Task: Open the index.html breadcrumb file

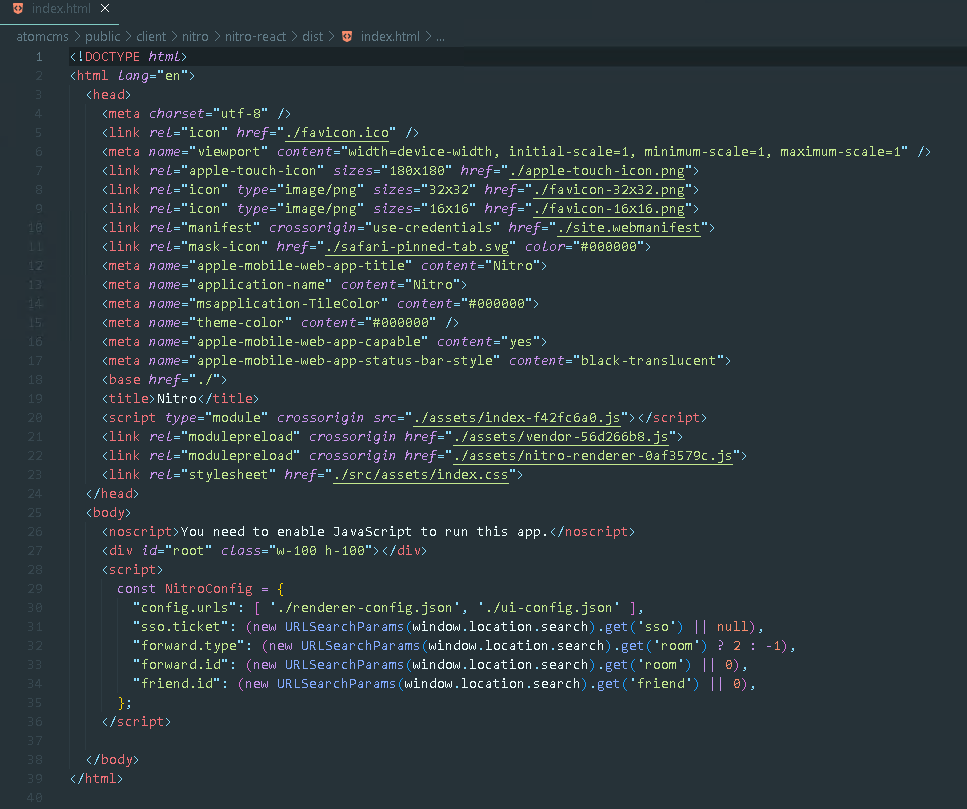Action: pos(390,36)
